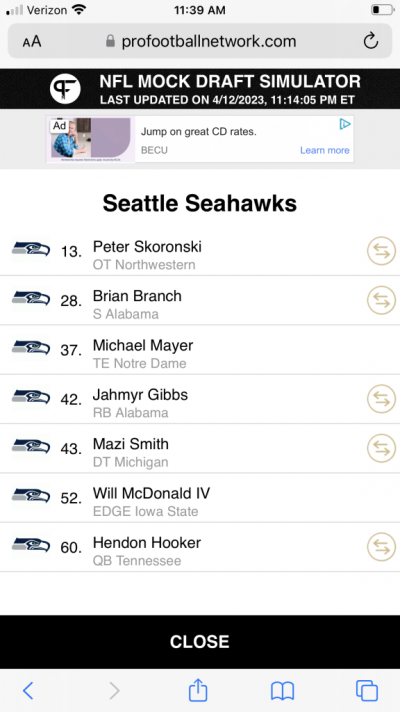Select pick 52 Will McDonald IV row
The image size is (400, 712).
coord(200,498)
